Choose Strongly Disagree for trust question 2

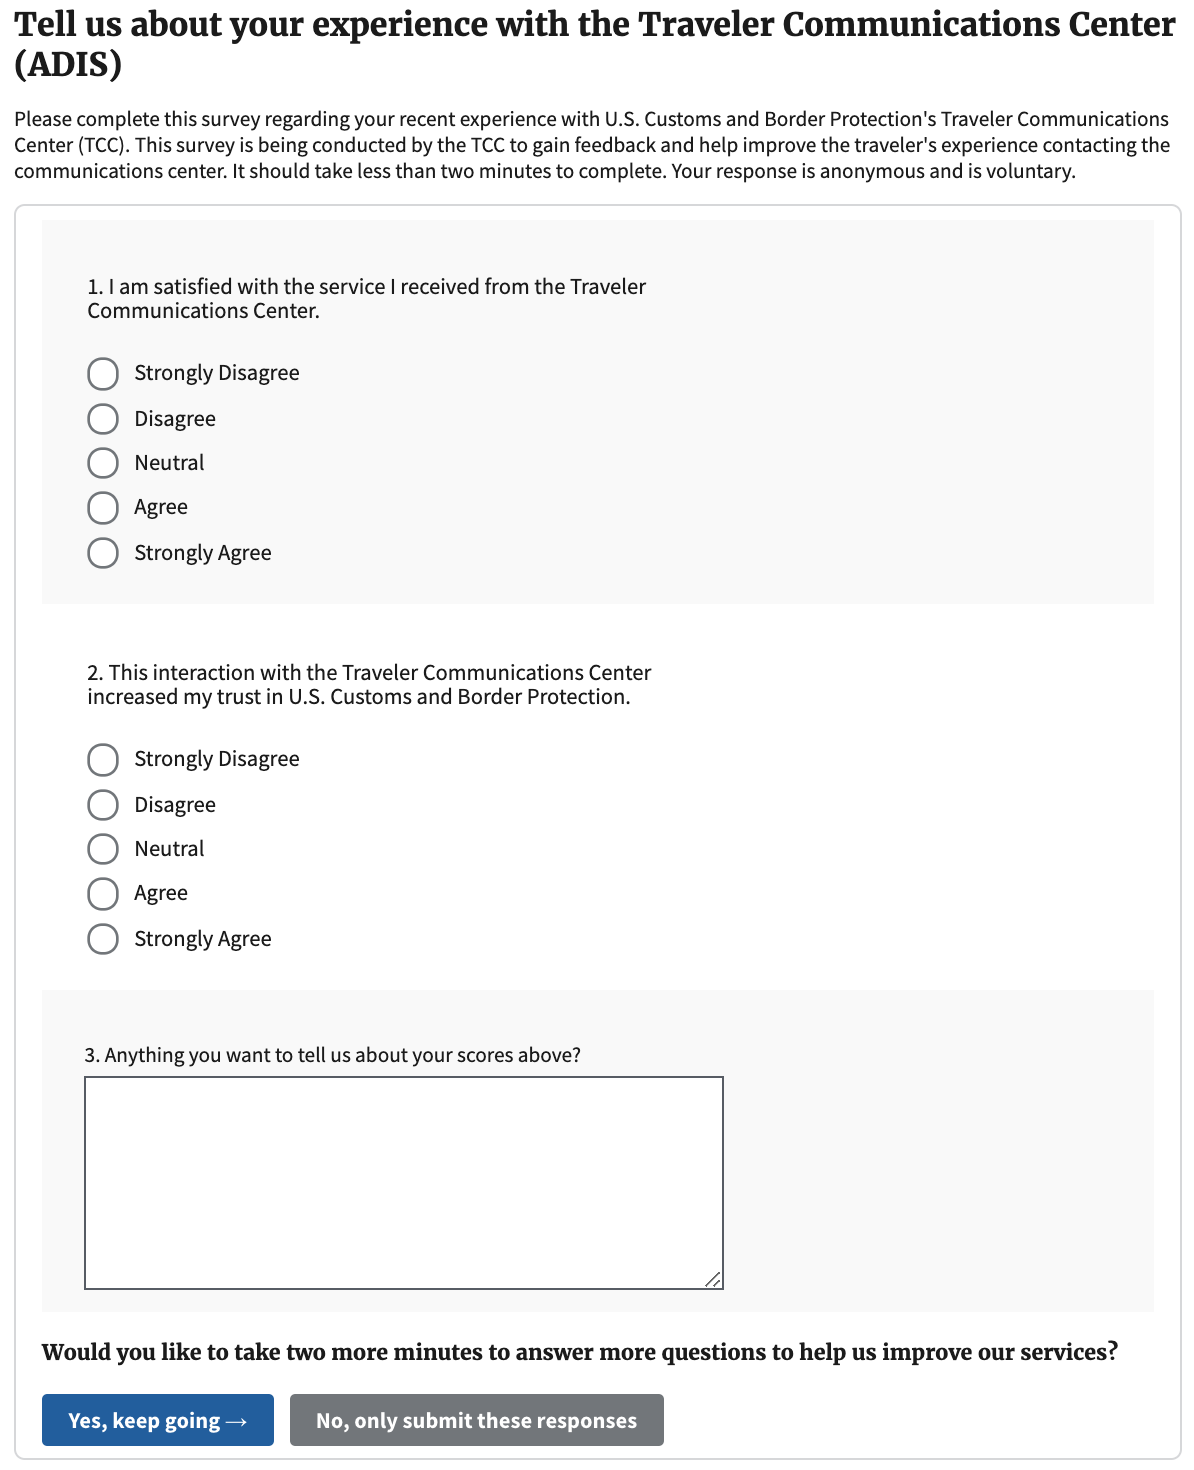pyautogui.click(x=103, y=760)
